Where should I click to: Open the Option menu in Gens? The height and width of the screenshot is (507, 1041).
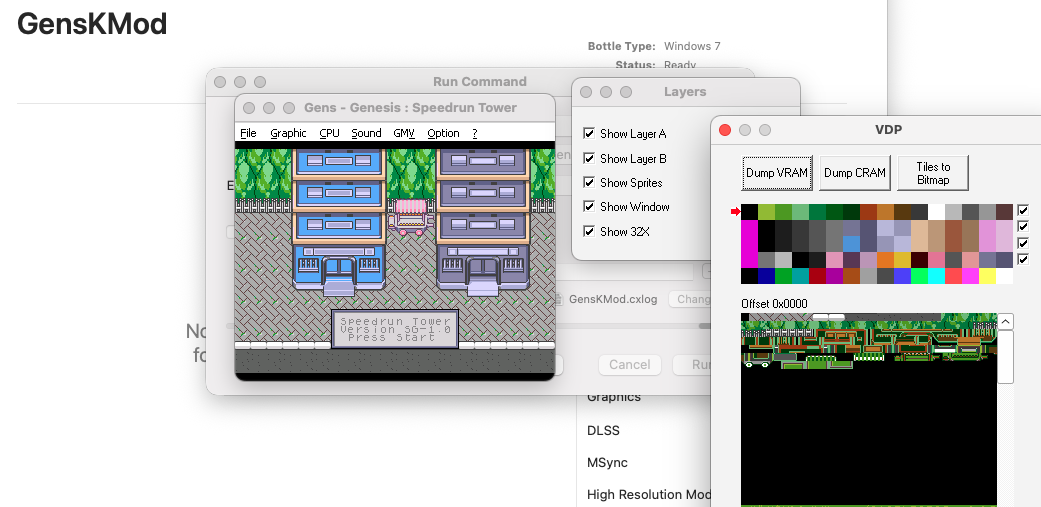click(x=443, y=133)
